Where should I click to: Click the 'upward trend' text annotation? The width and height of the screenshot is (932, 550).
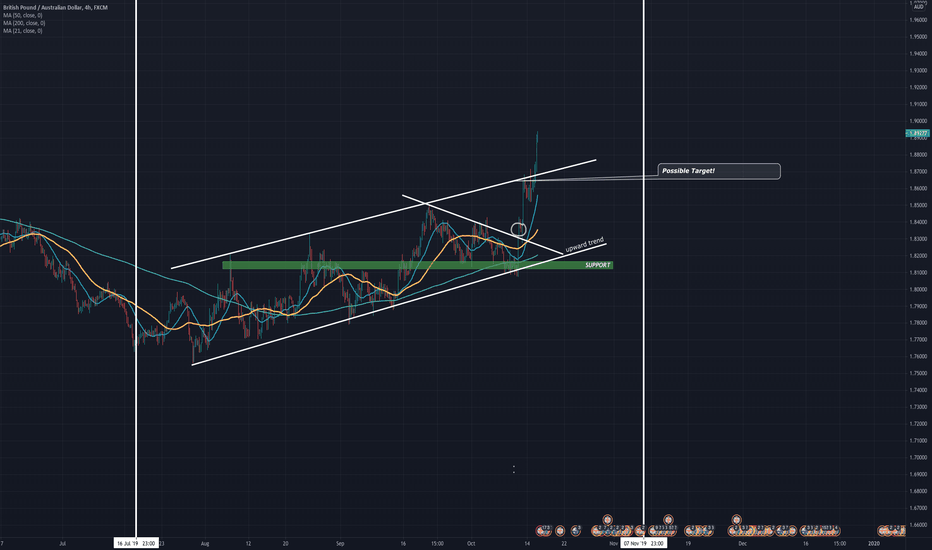tap(584, 244)
